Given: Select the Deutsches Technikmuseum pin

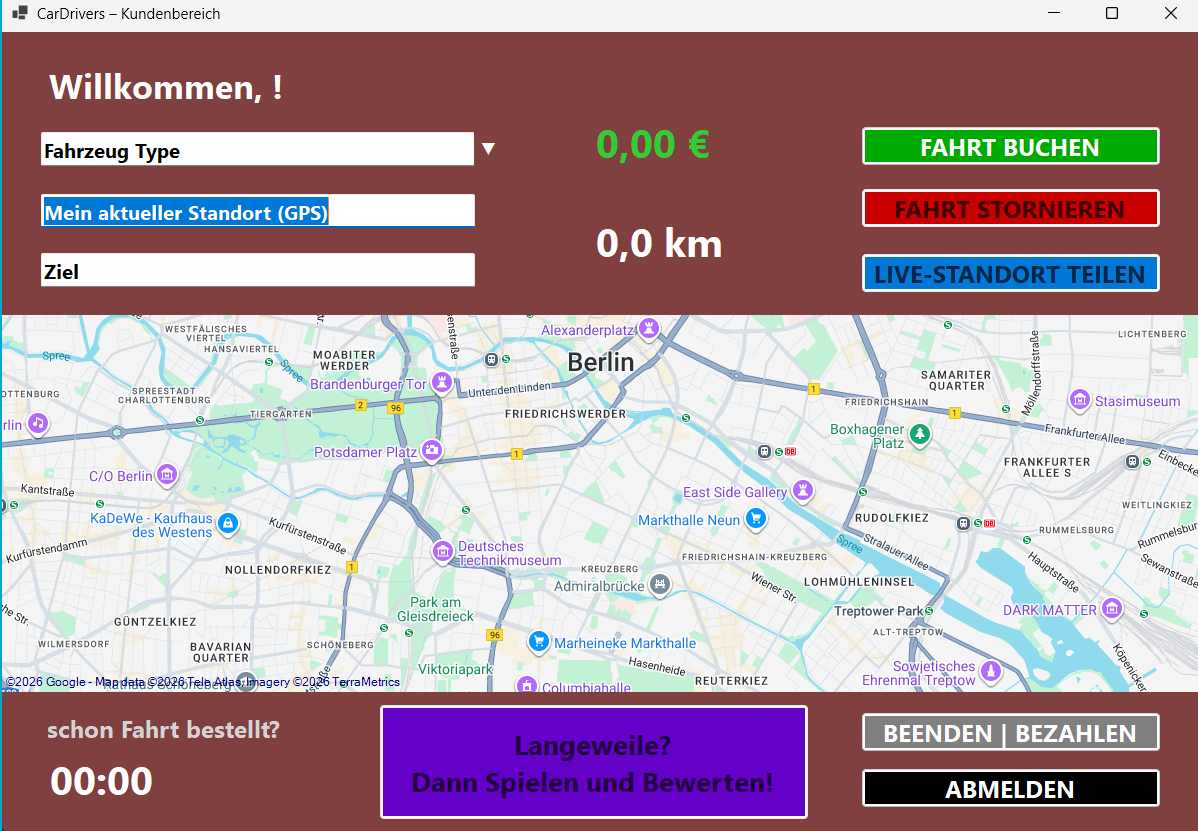Looking at the screenshot, I should [442, 551].
